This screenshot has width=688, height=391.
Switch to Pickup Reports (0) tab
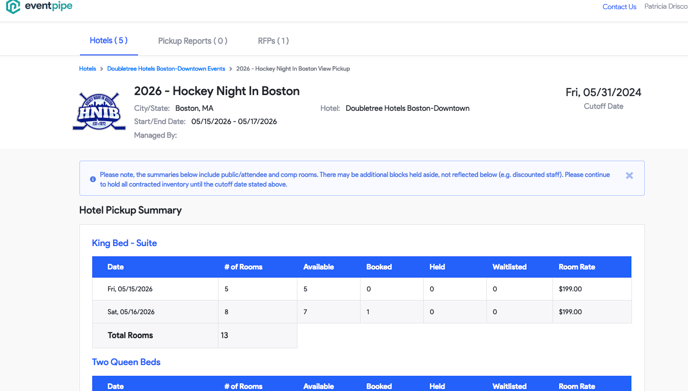(193, 41)
